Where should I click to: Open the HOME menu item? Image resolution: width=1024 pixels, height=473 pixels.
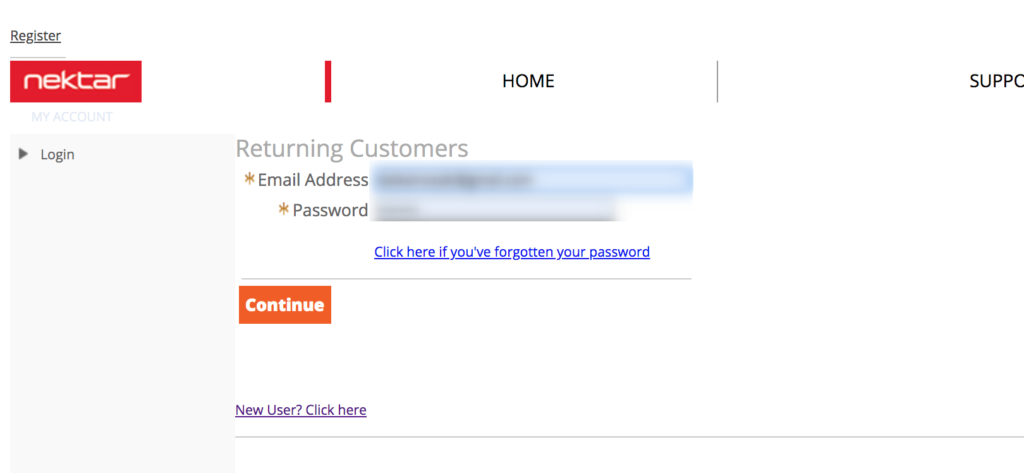[528, 81]
